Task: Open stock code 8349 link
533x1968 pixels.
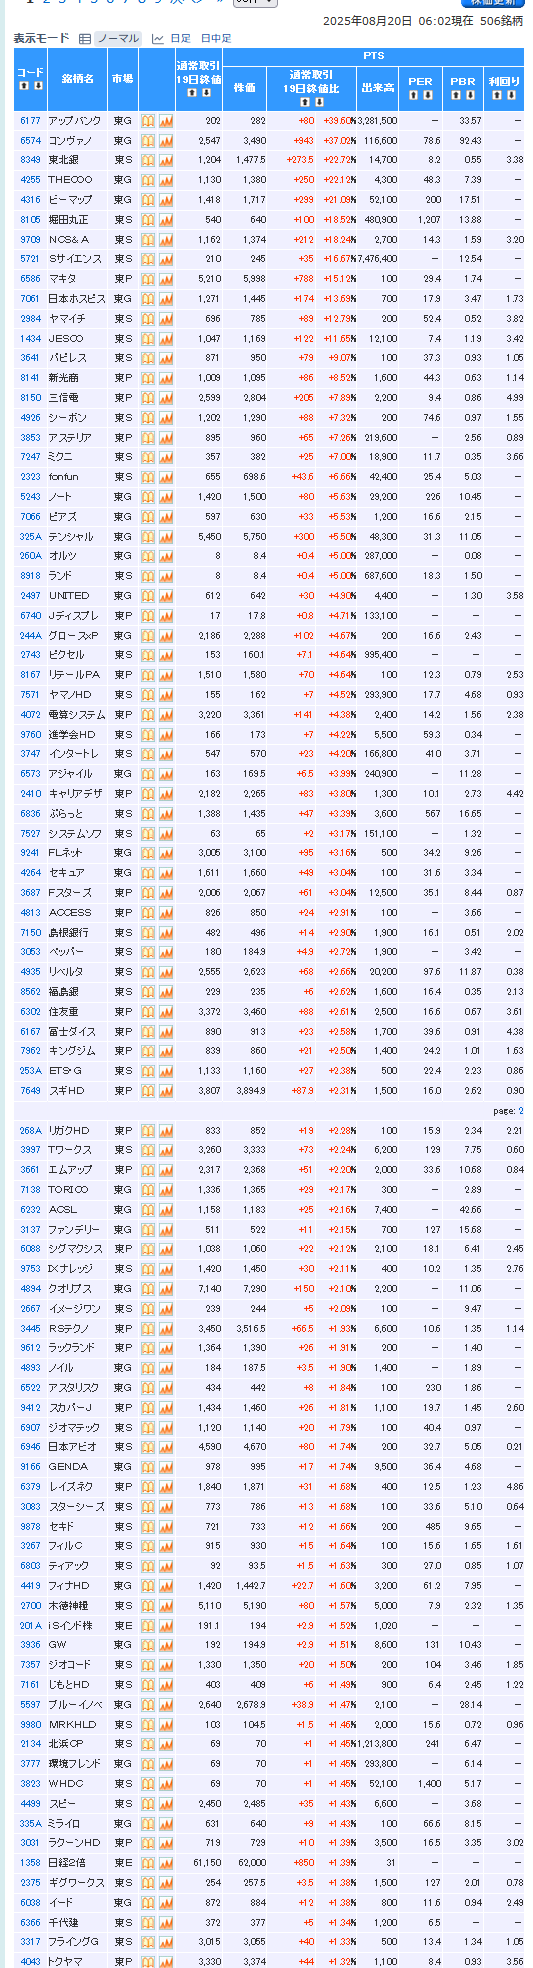Action: [30, 160]
